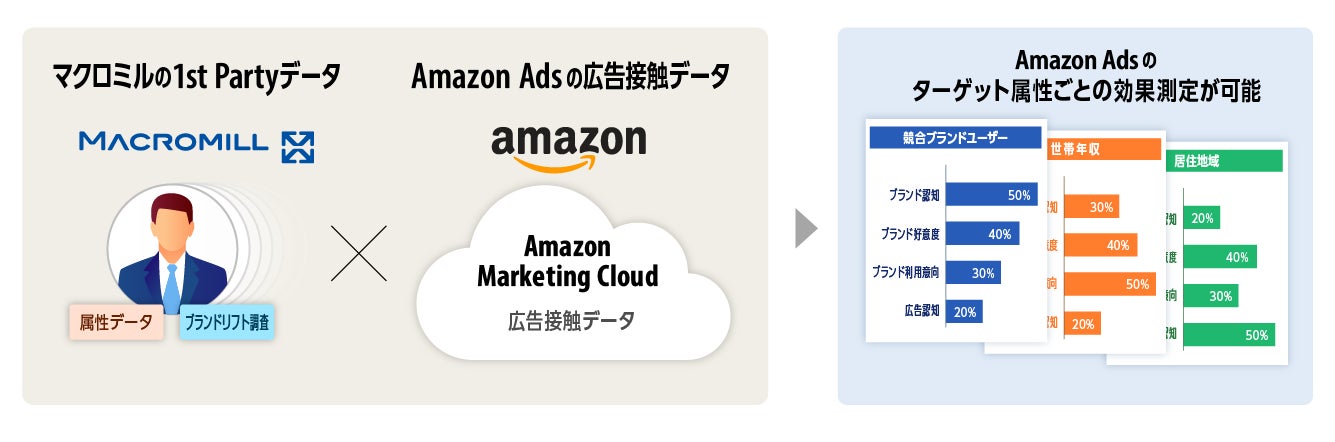Click the large multiplication cross symbol
Screen dimensions: 1335x442
pyautogui.click(x=358, y=254)
